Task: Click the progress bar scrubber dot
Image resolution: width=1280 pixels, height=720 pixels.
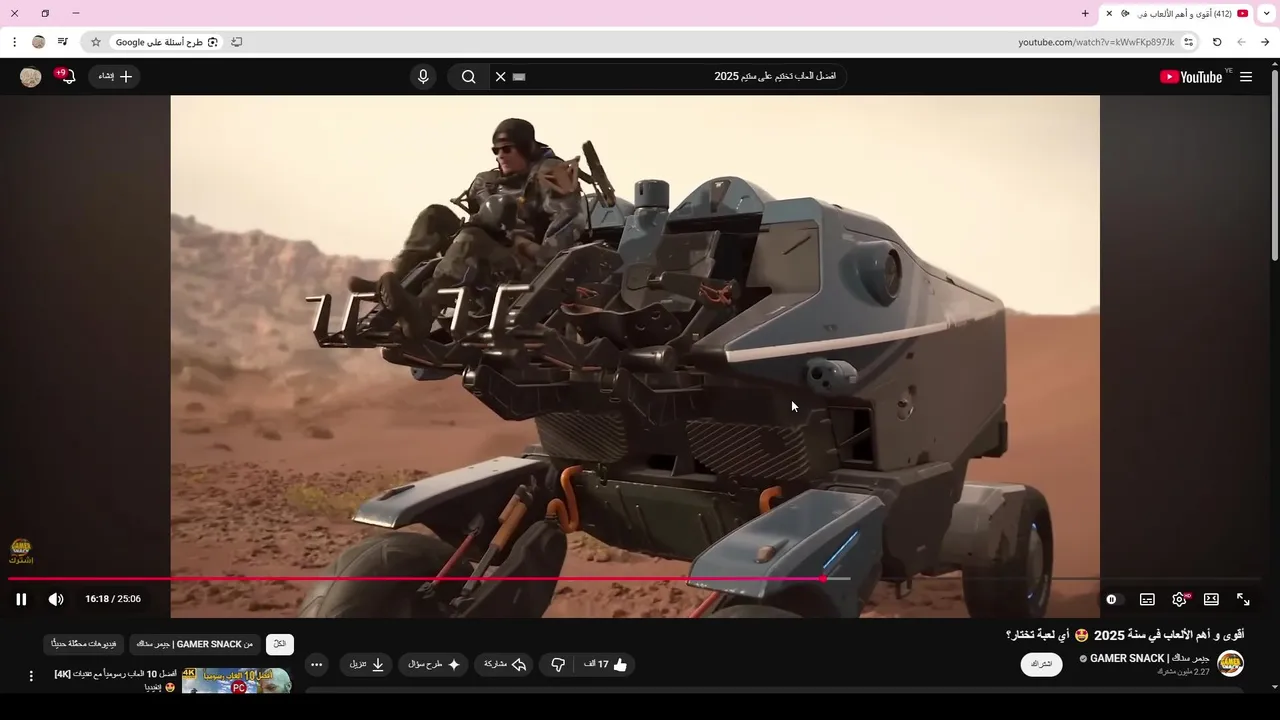Action: (x=823, y=579)
